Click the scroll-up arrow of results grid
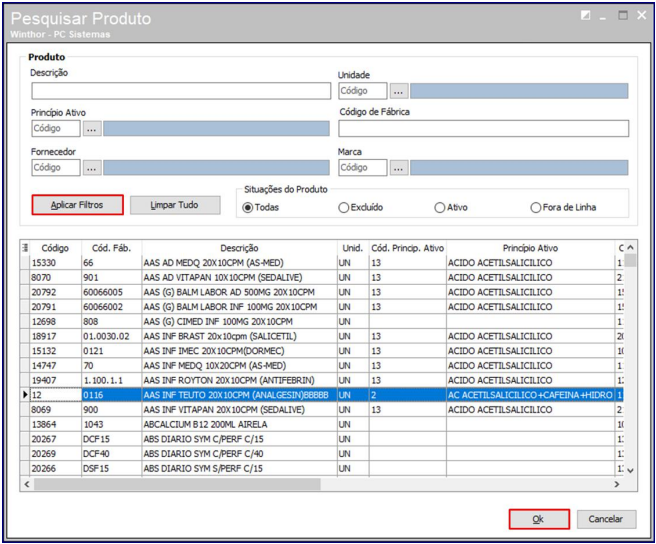 630,248
